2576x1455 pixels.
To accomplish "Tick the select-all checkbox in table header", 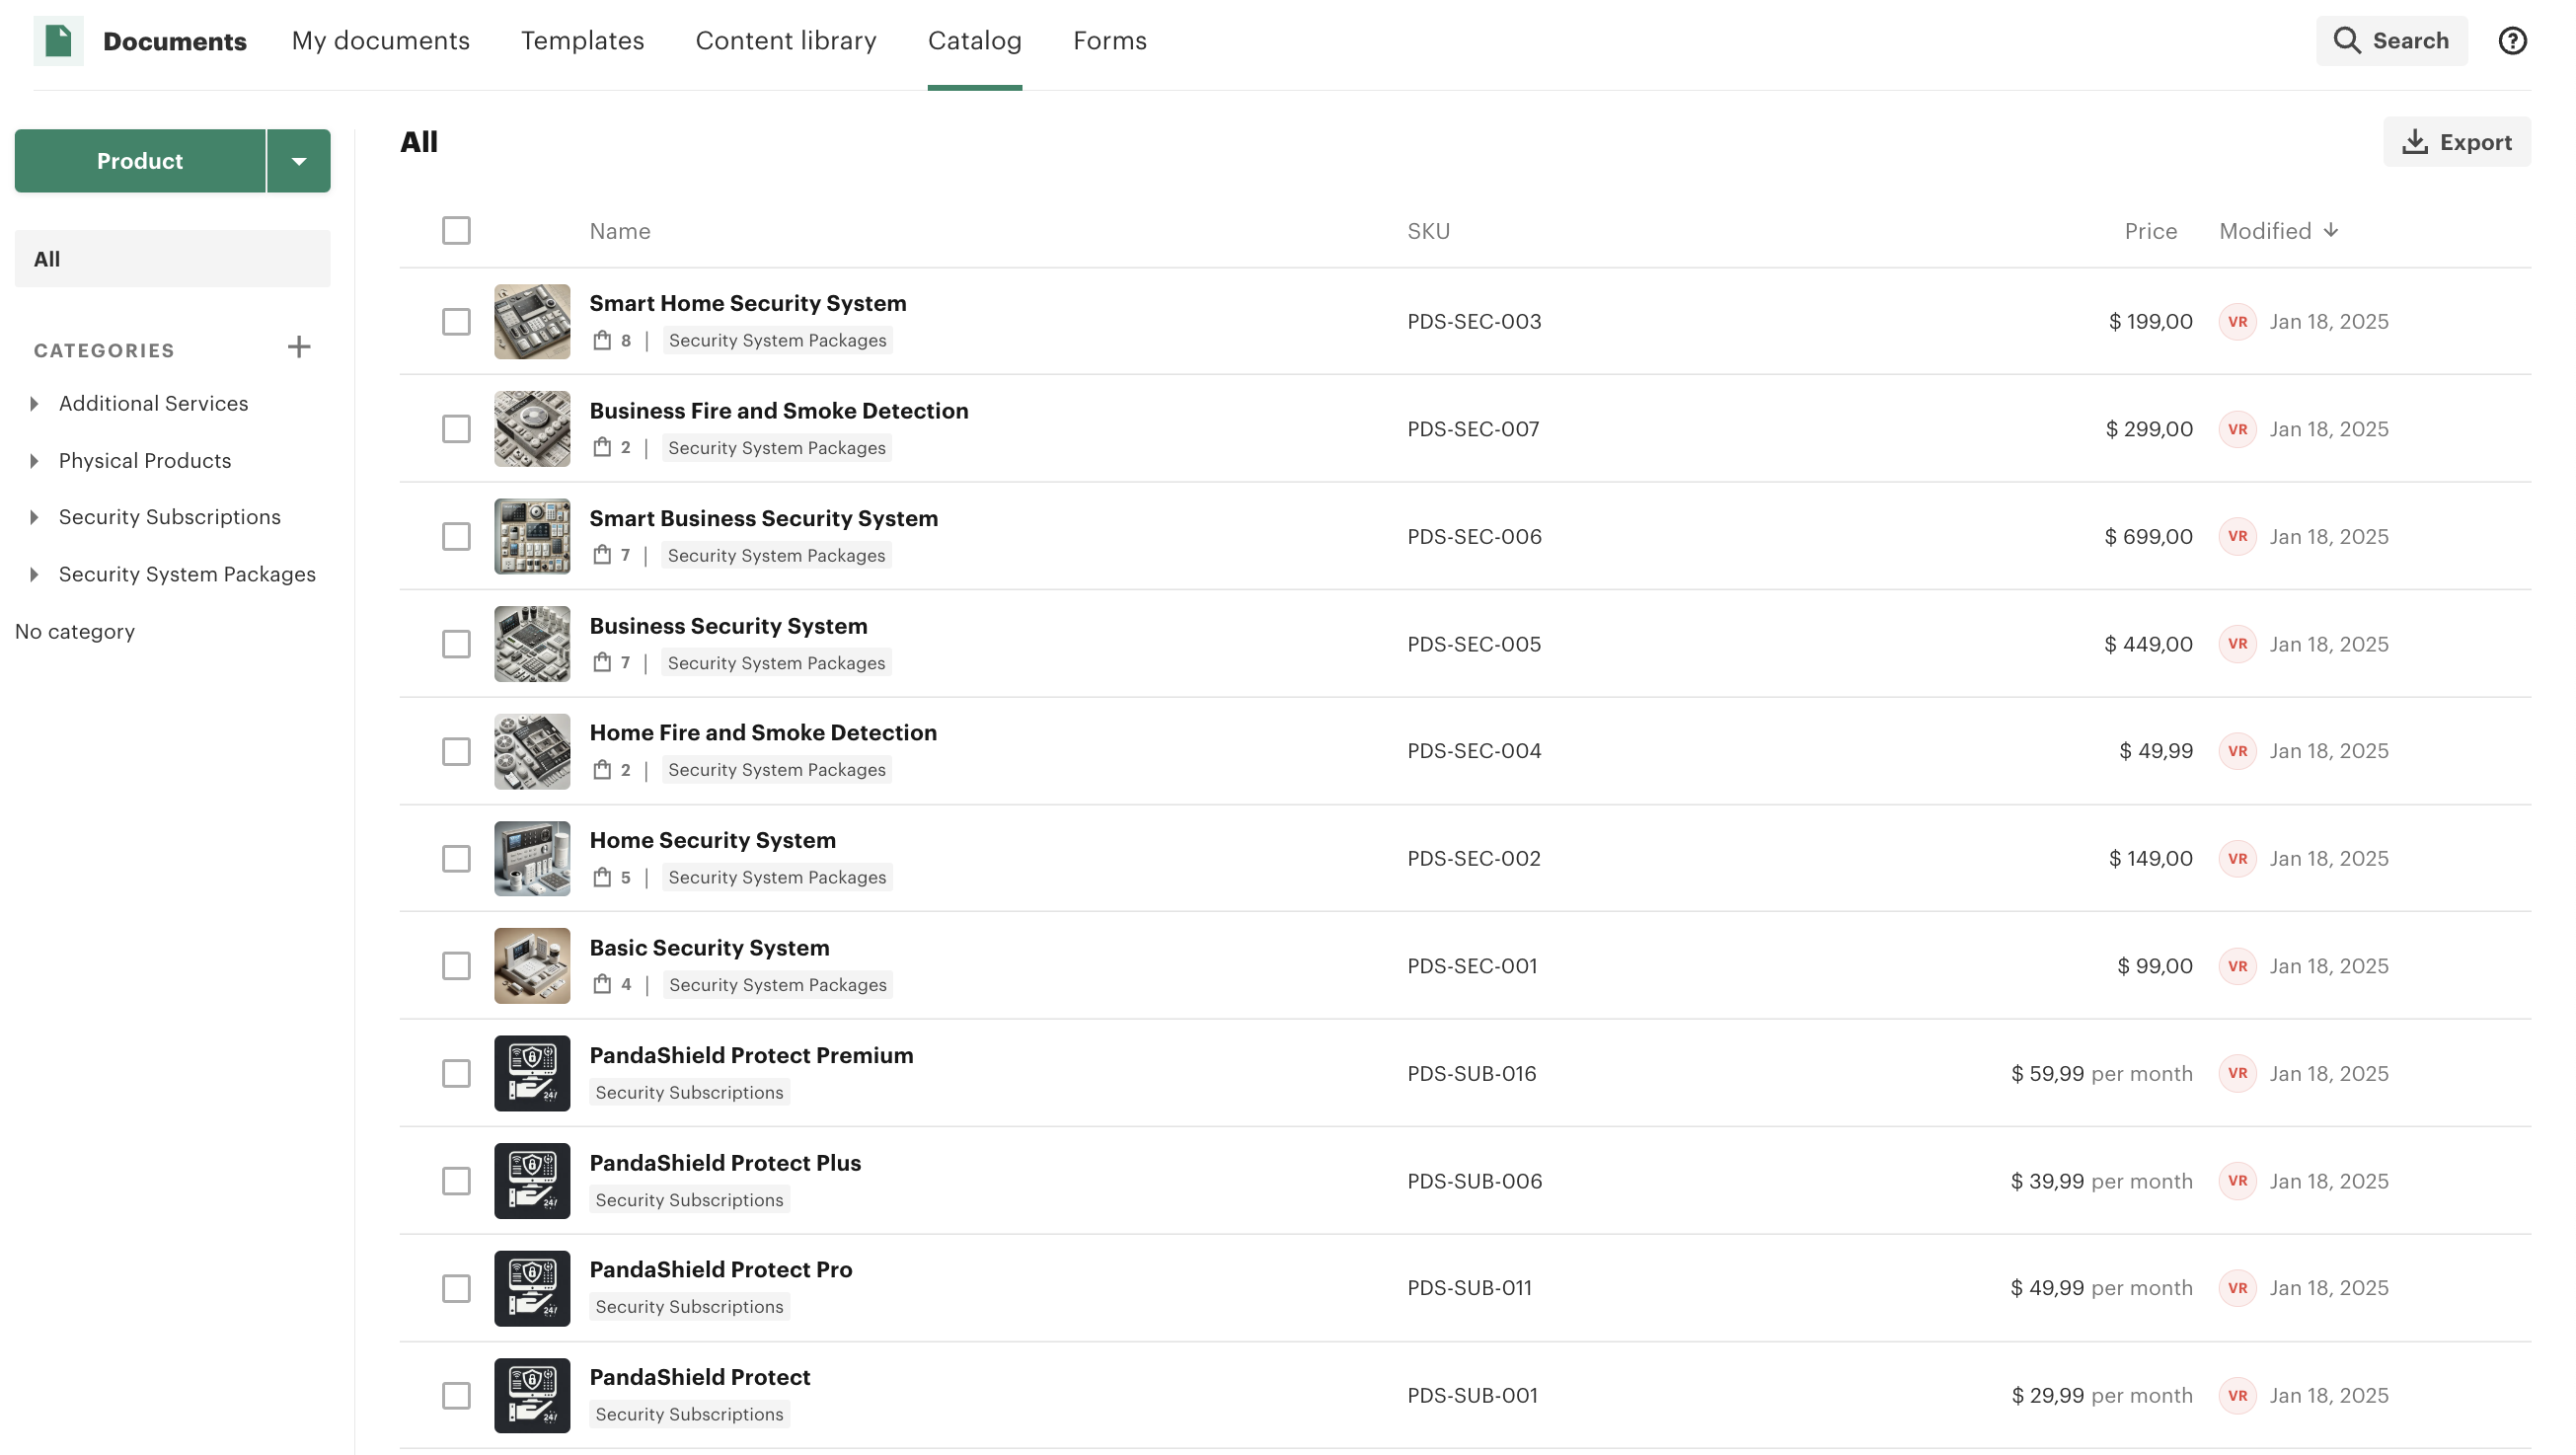I will tap(456, 231).
